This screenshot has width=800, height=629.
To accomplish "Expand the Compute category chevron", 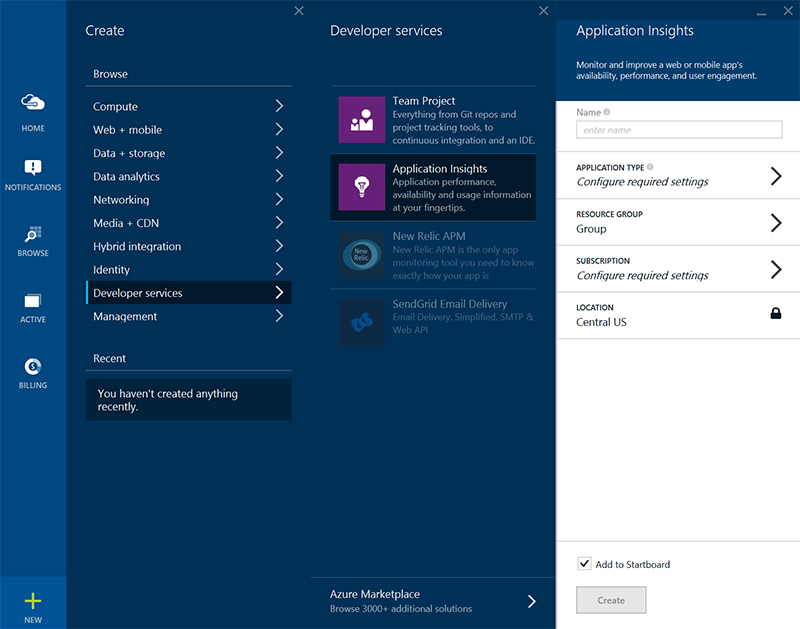I will pos(279,106).
